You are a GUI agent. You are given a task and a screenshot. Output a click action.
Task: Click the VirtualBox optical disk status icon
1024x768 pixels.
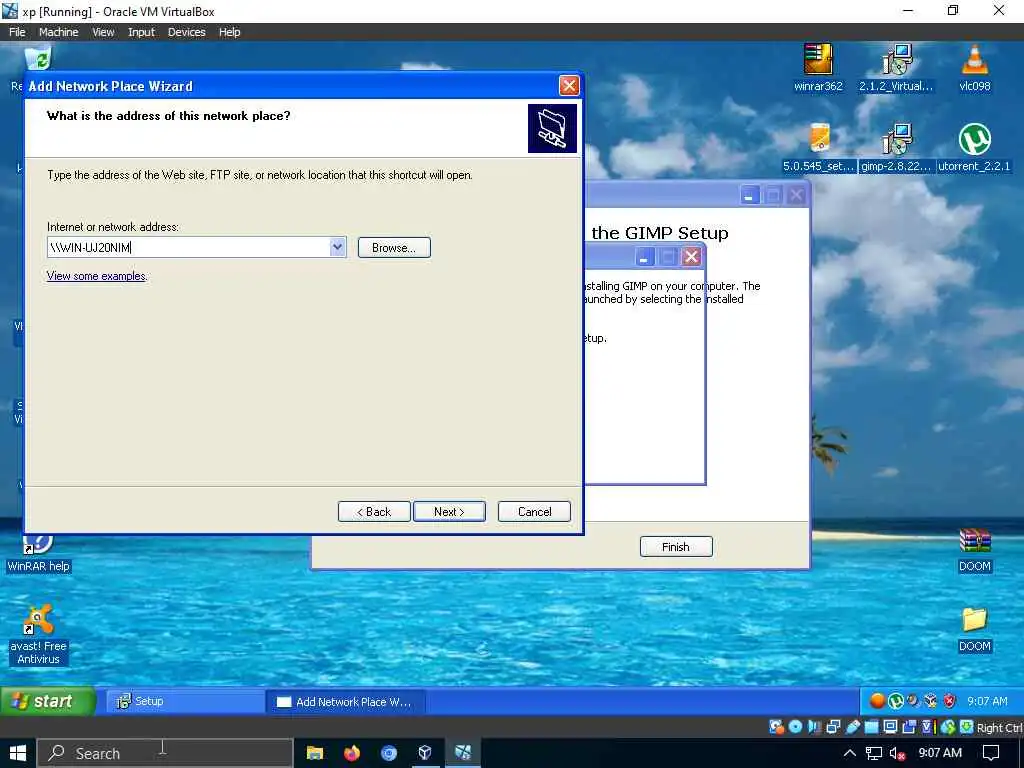point(795,727)
